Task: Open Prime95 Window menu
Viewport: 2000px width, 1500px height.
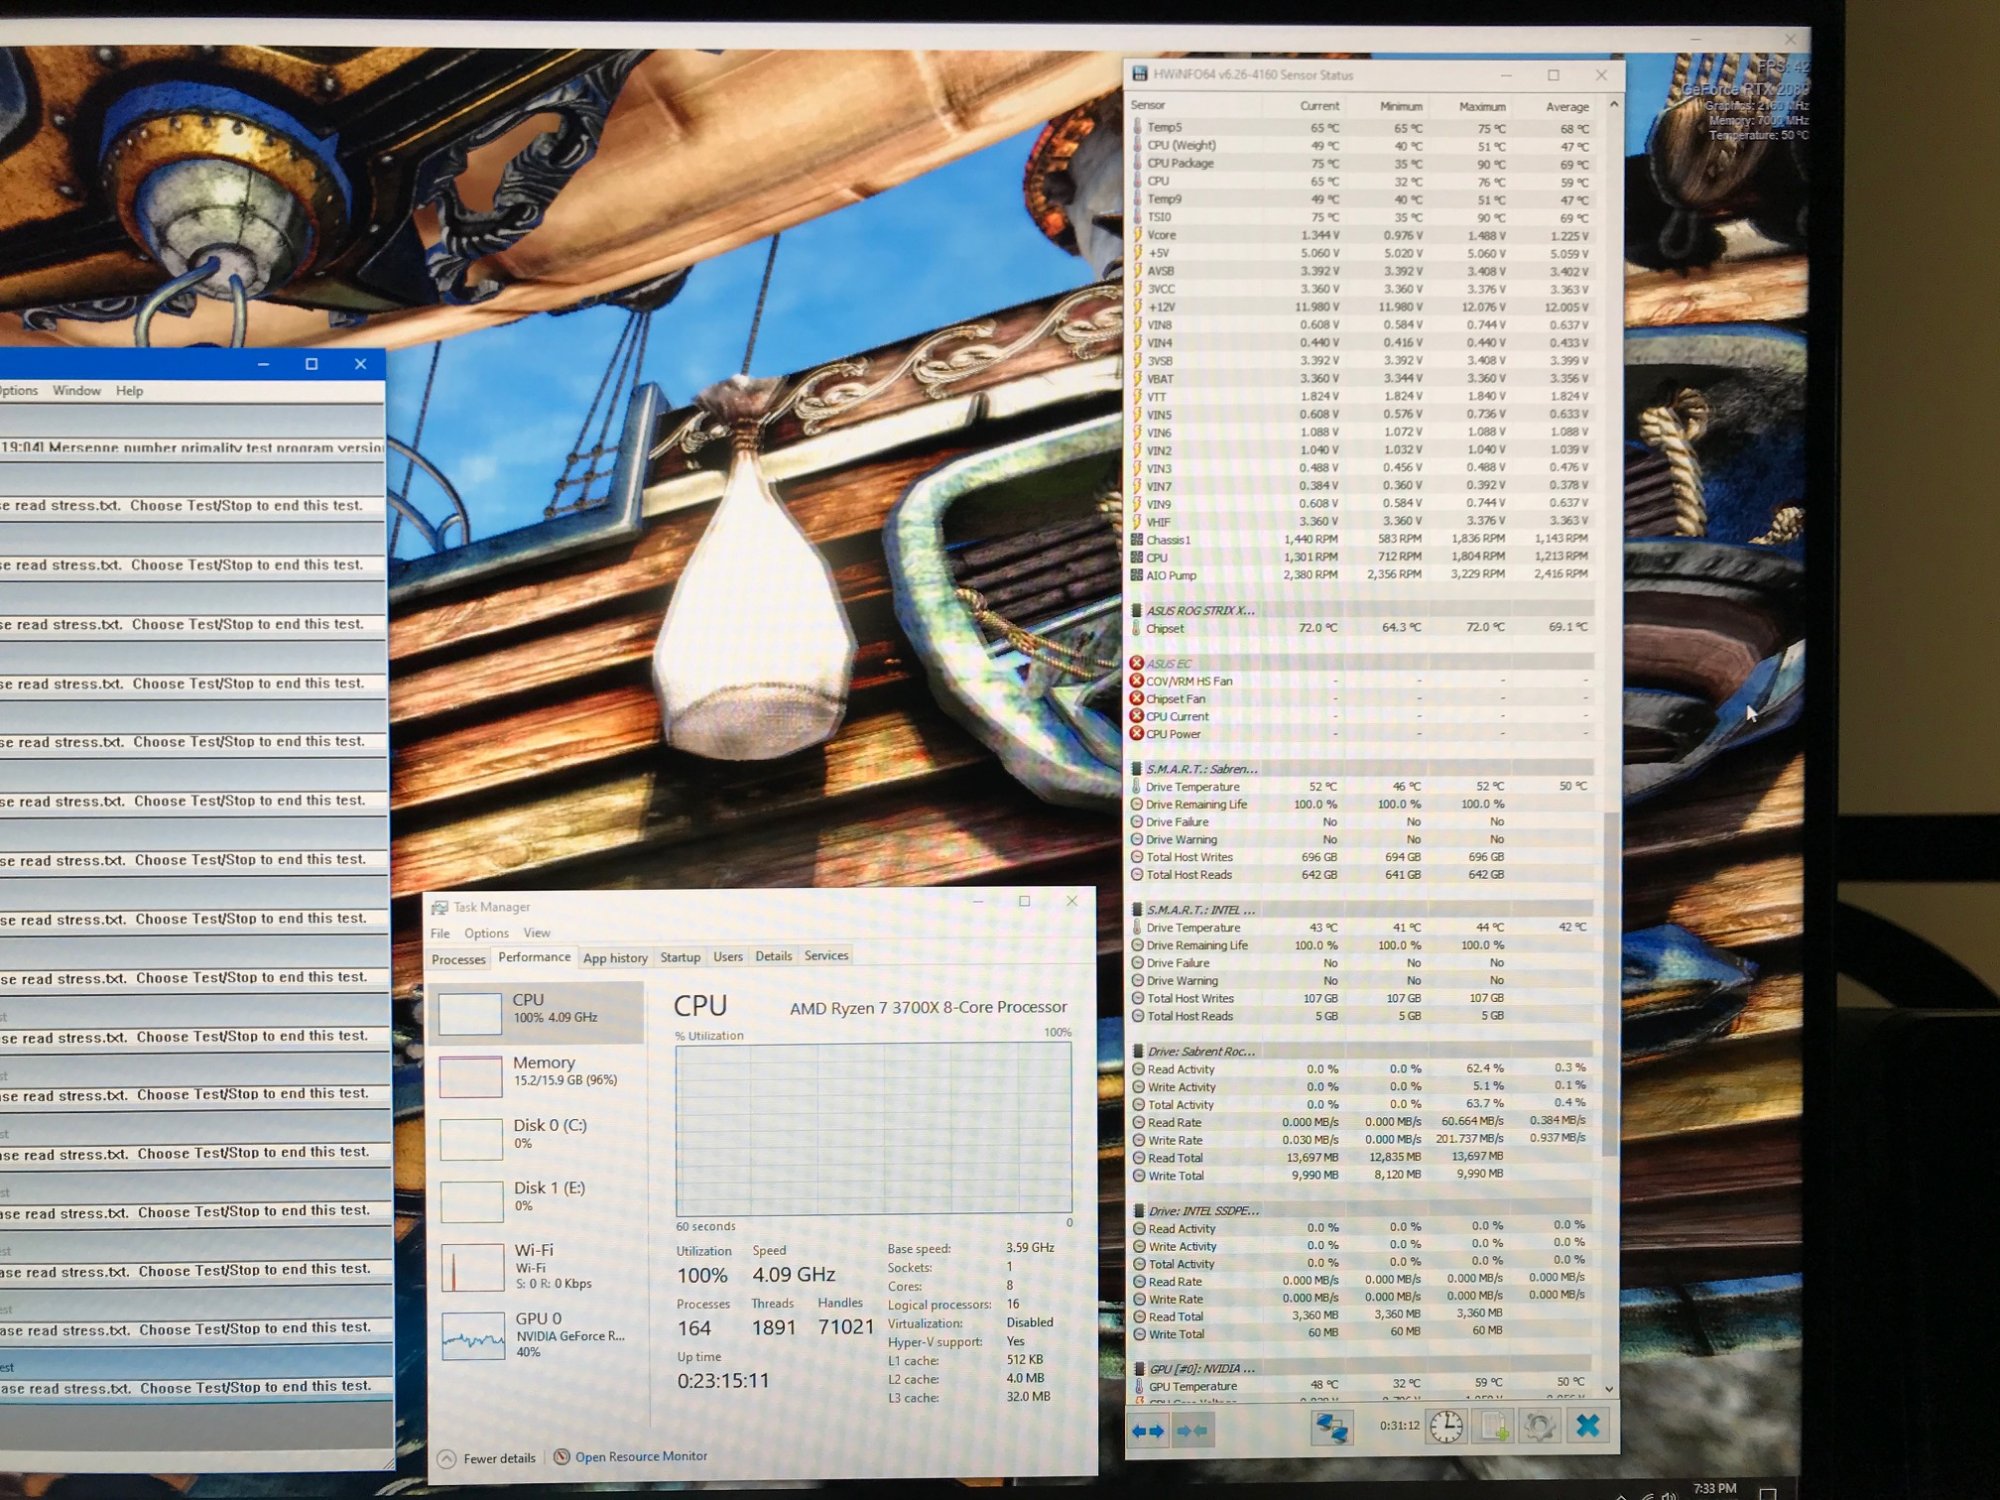Action: point(76,391)
